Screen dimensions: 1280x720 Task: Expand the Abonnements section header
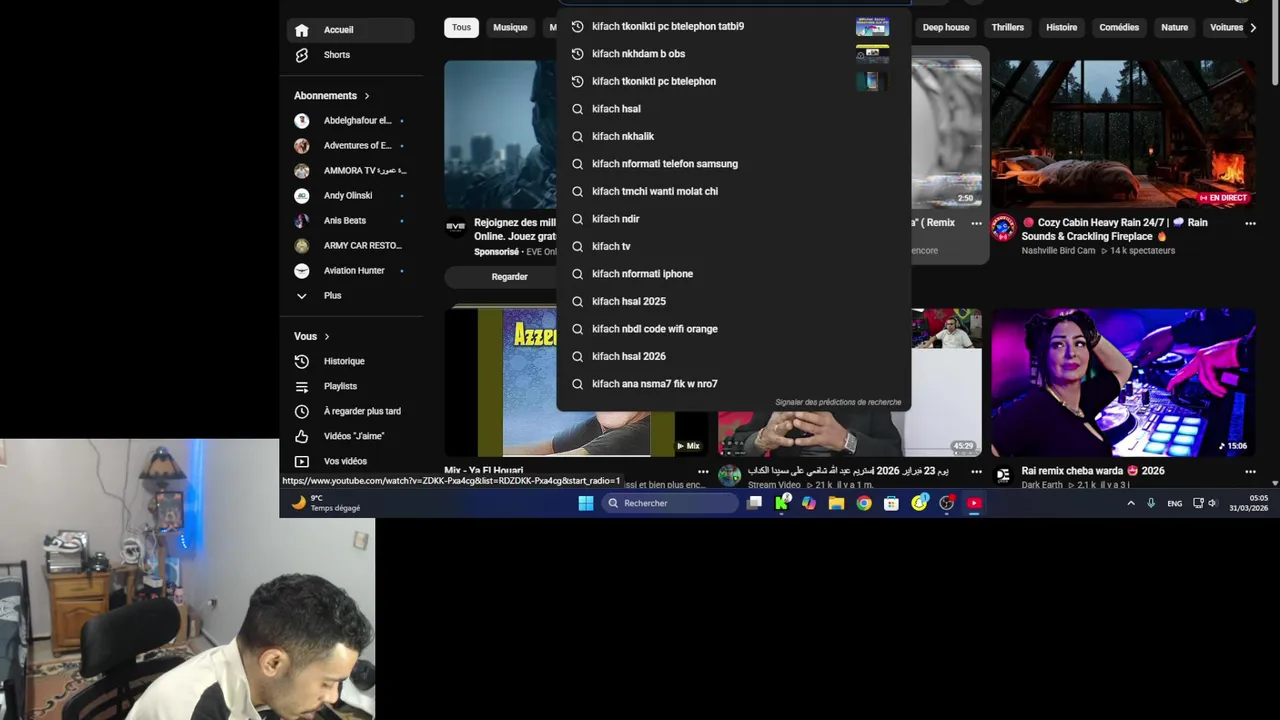[332, 96]
